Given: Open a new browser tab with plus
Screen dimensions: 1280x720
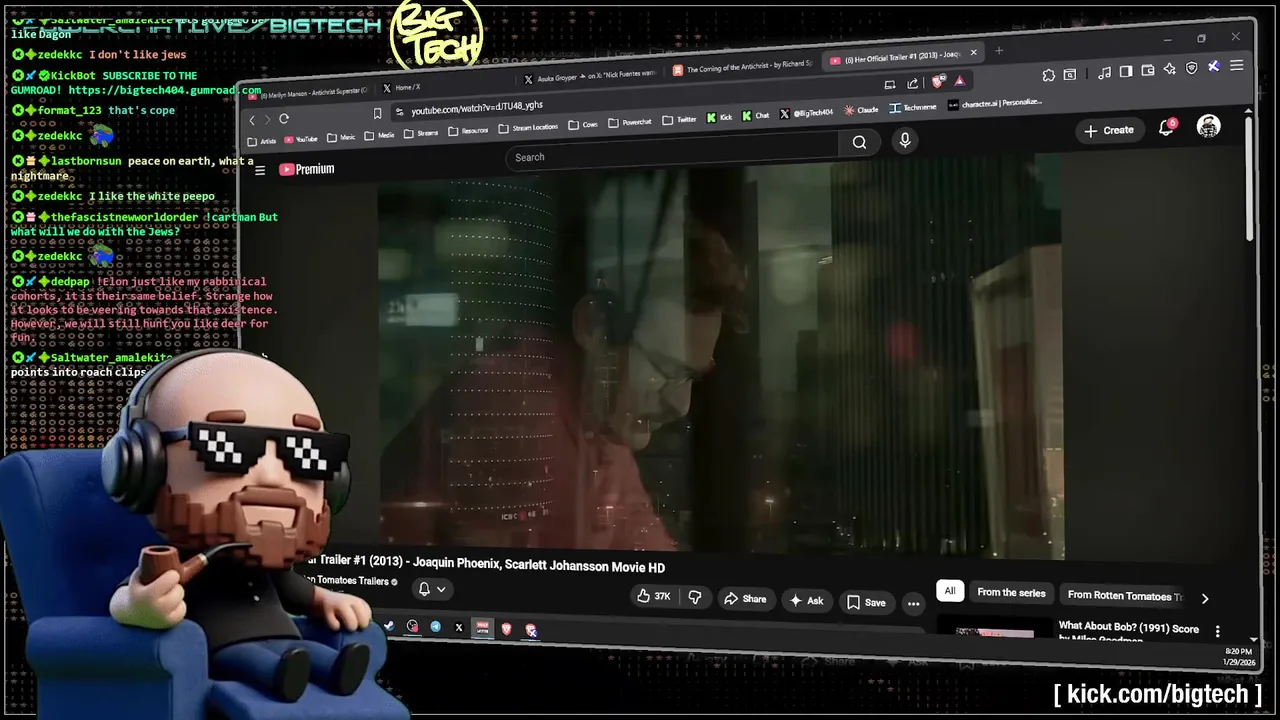Looking at the screenshot, I should (x=998, y=51).
